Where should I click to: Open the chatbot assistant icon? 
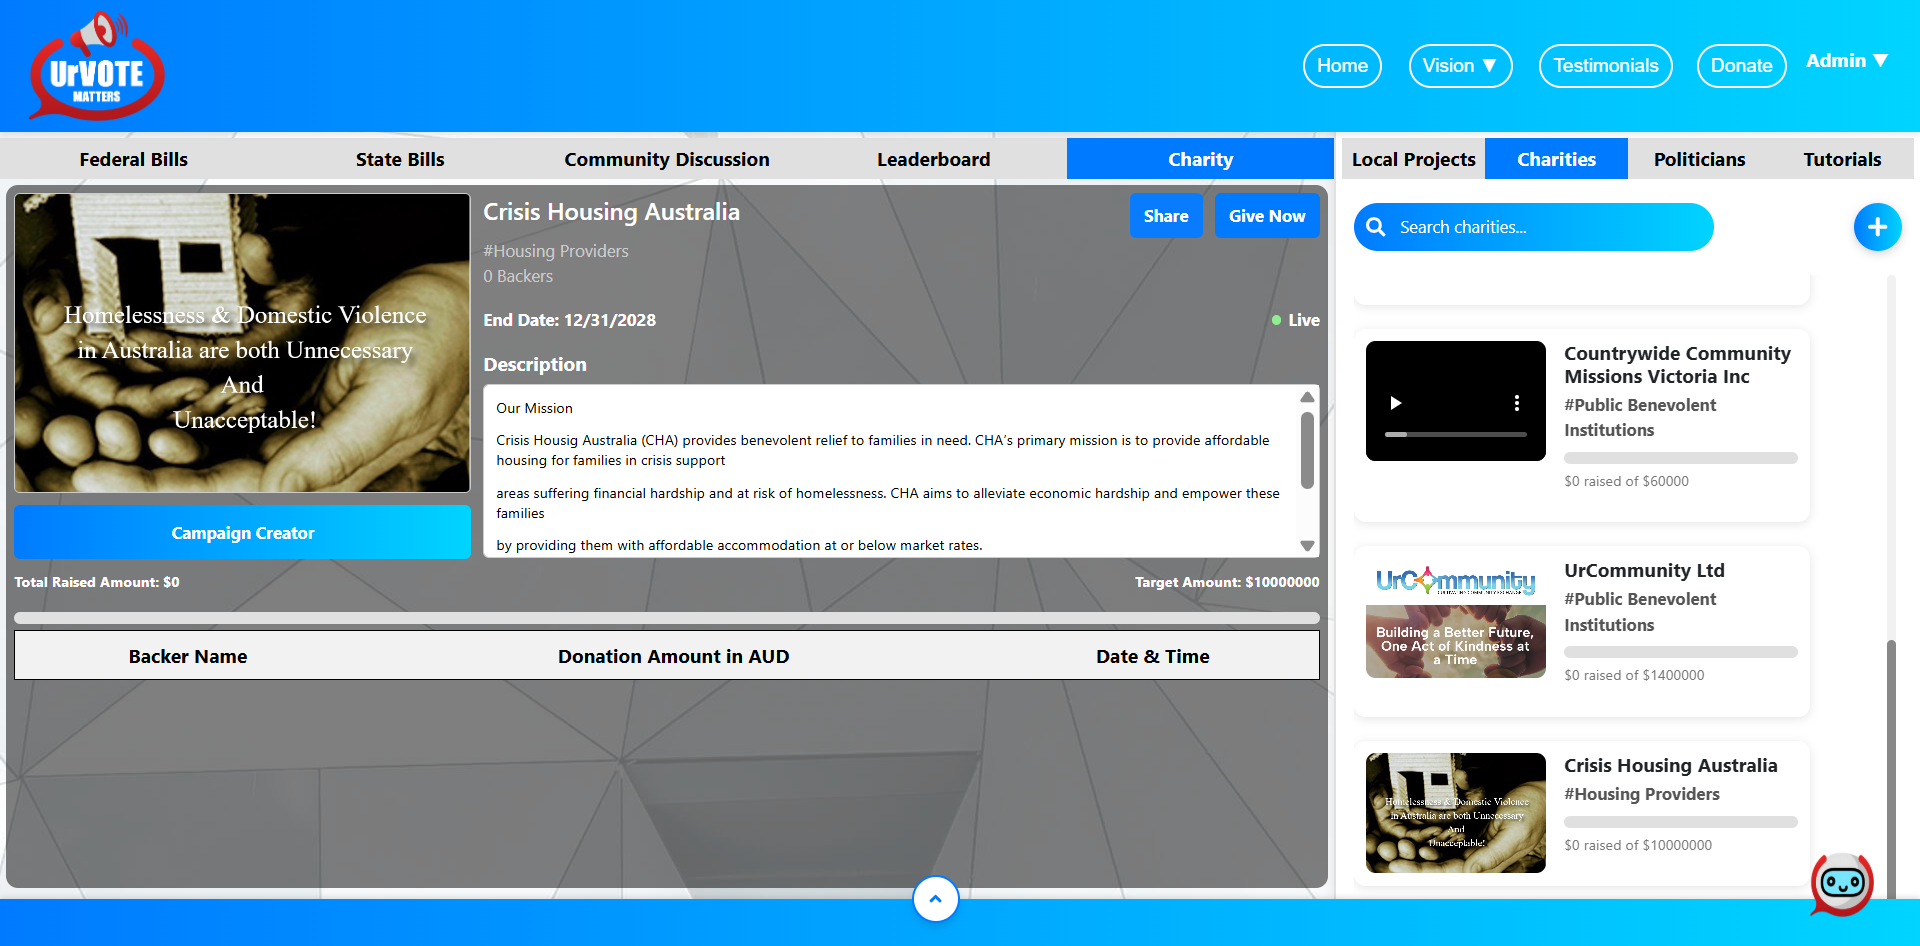click(x=1842, y=883)
